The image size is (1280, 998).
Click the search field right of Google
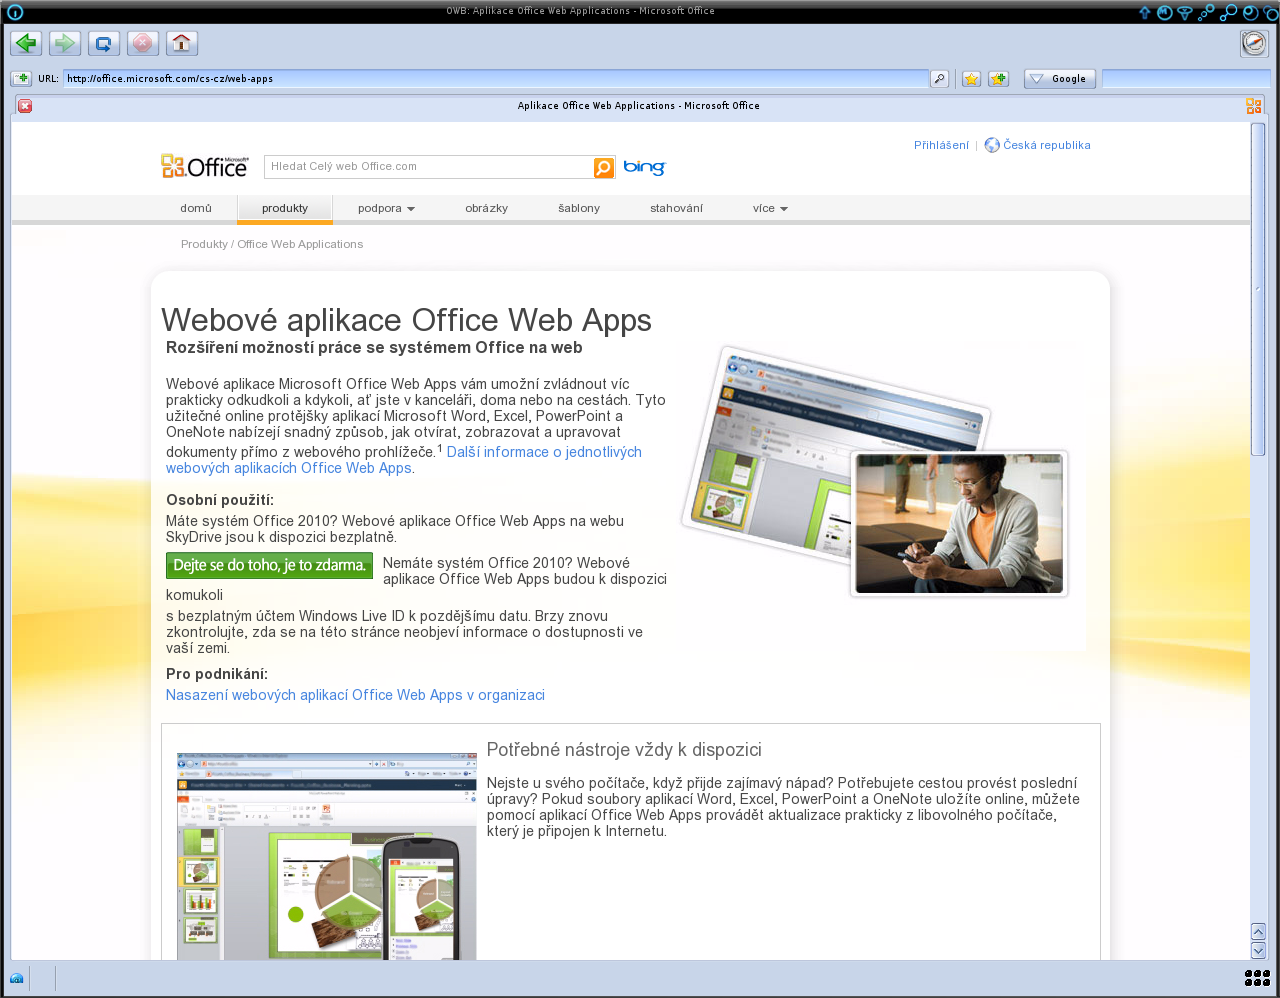point(1186,79)
